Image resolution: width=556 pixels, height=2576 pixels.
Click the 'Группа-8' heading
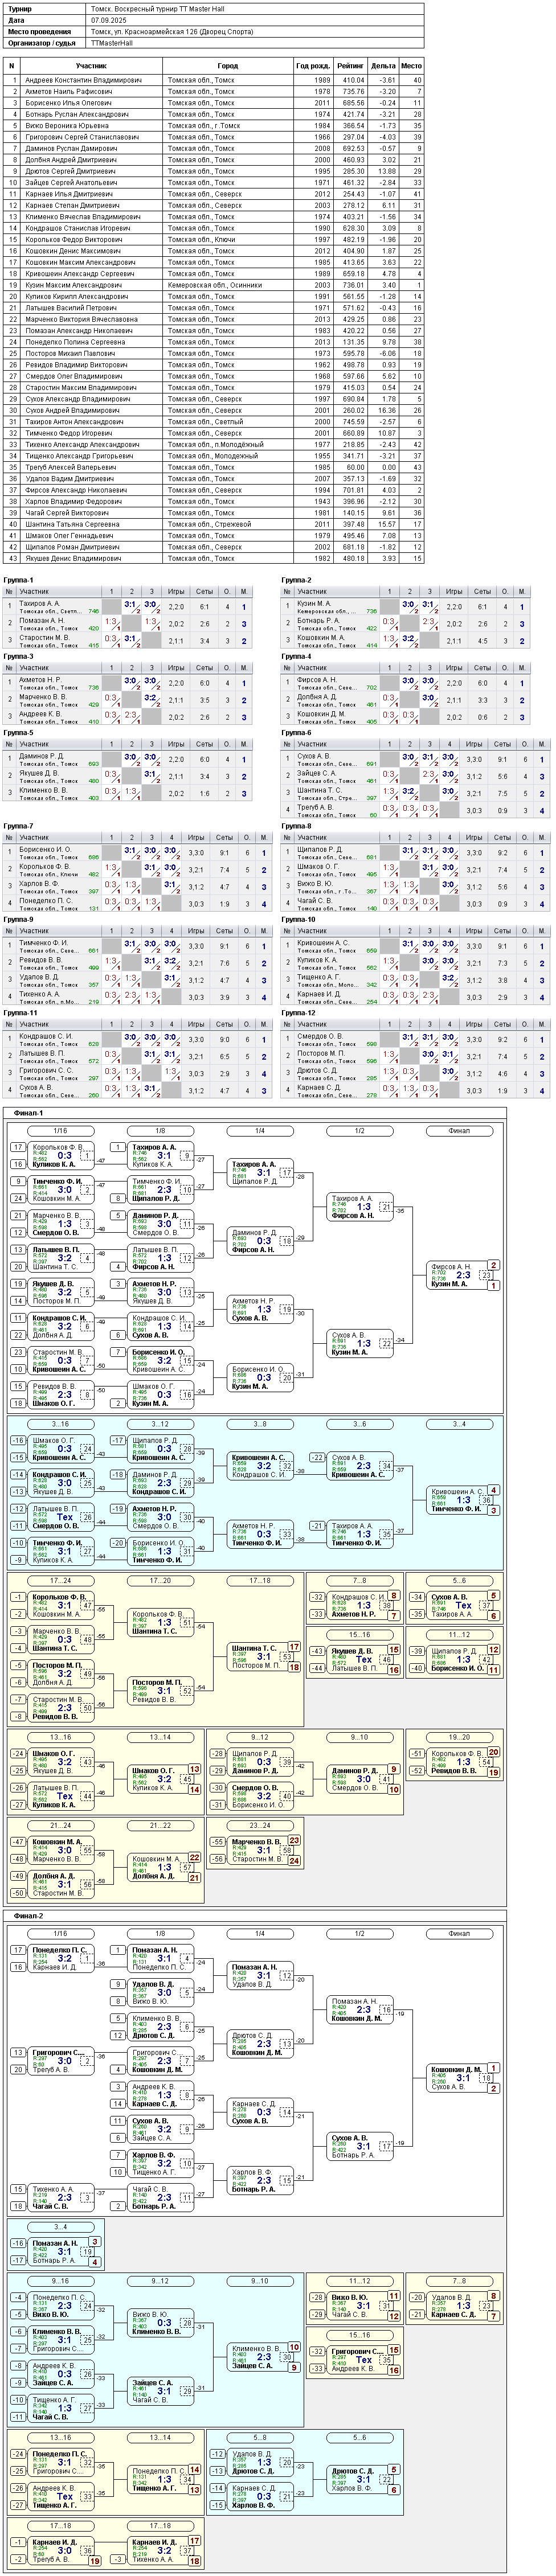[x=296, y=827]
